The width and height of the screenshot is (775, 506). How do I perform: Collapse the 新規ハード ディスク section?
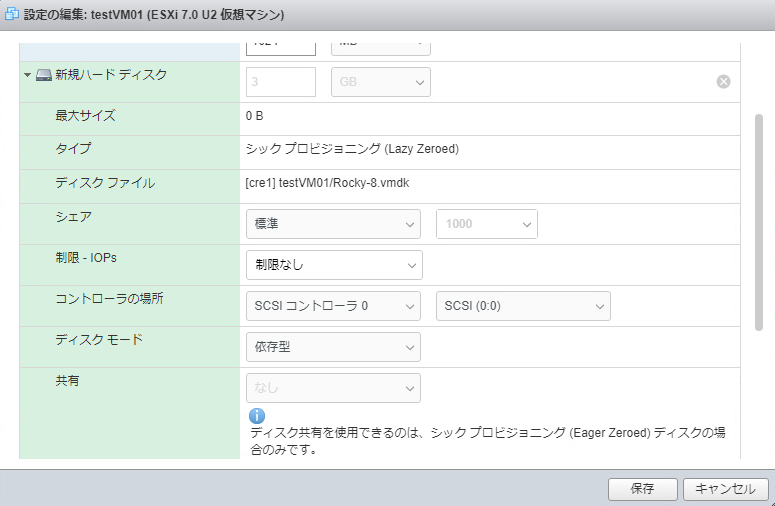(28, 75)
